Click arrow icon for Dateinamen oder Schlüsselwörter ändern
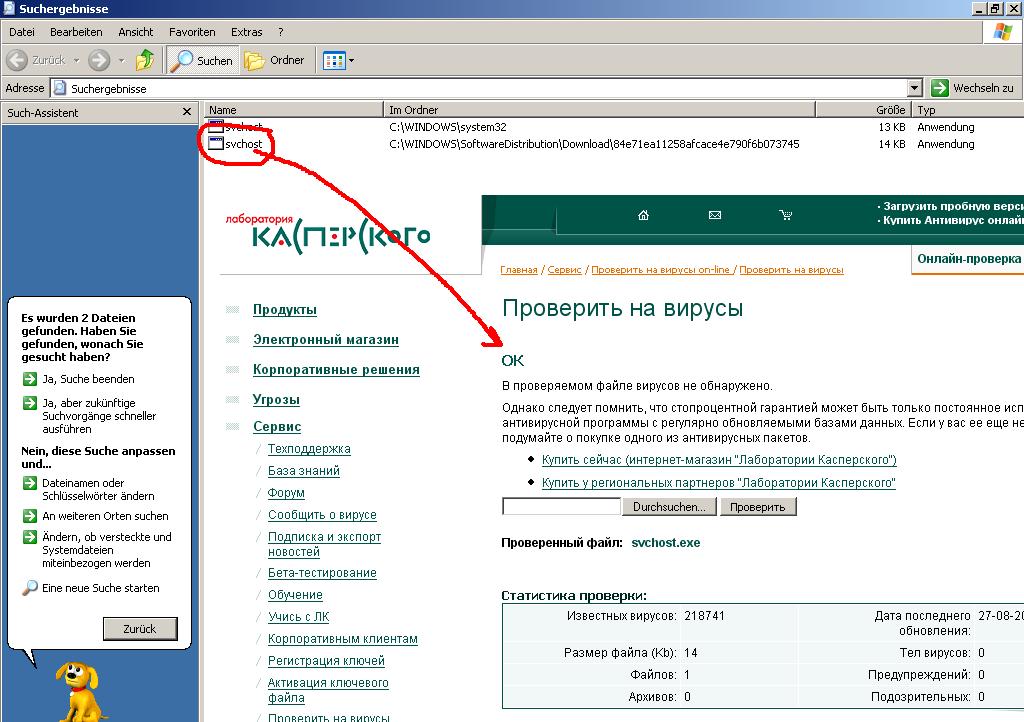The image size is (1024, 722). [29, 483]
